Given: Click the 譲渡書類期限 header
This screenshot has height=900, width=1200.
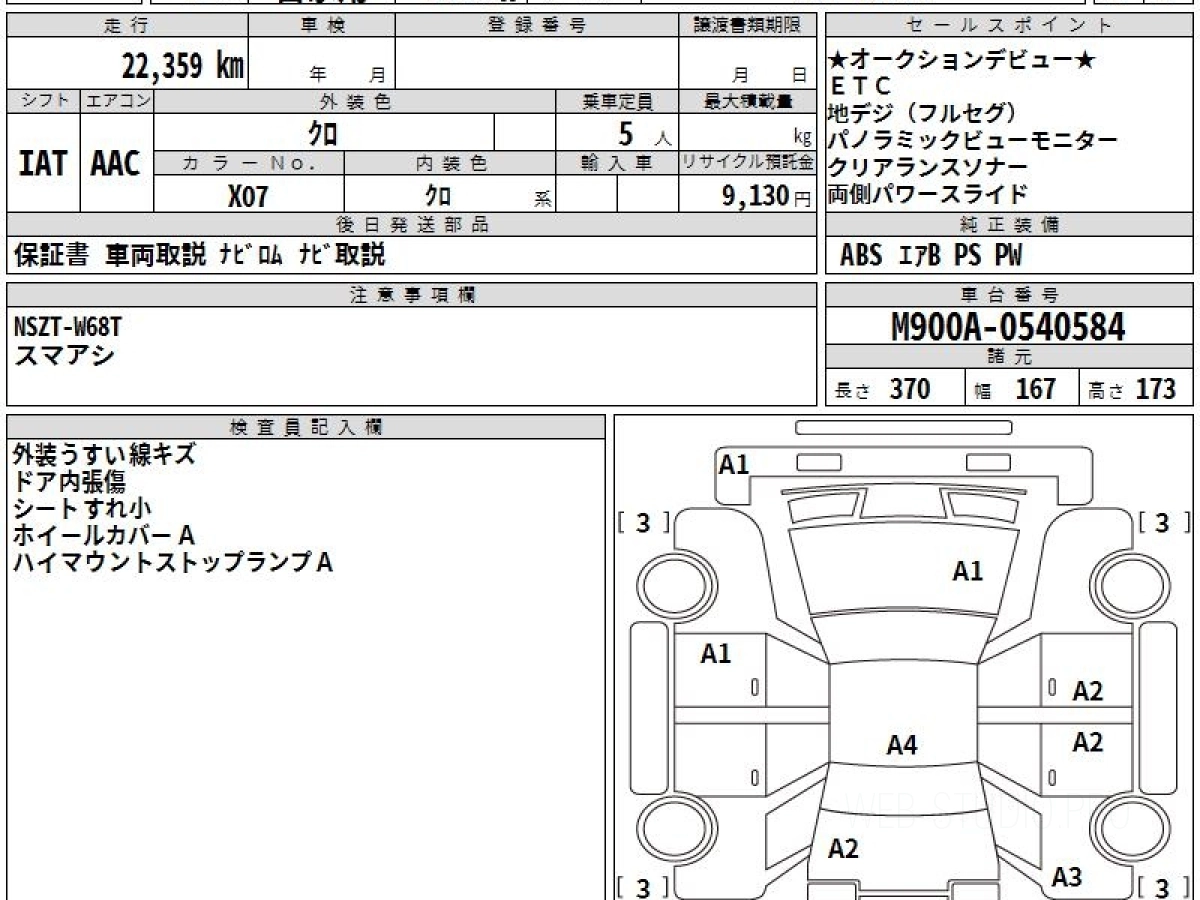Looking at the screenshot, I should pos(747,26).
